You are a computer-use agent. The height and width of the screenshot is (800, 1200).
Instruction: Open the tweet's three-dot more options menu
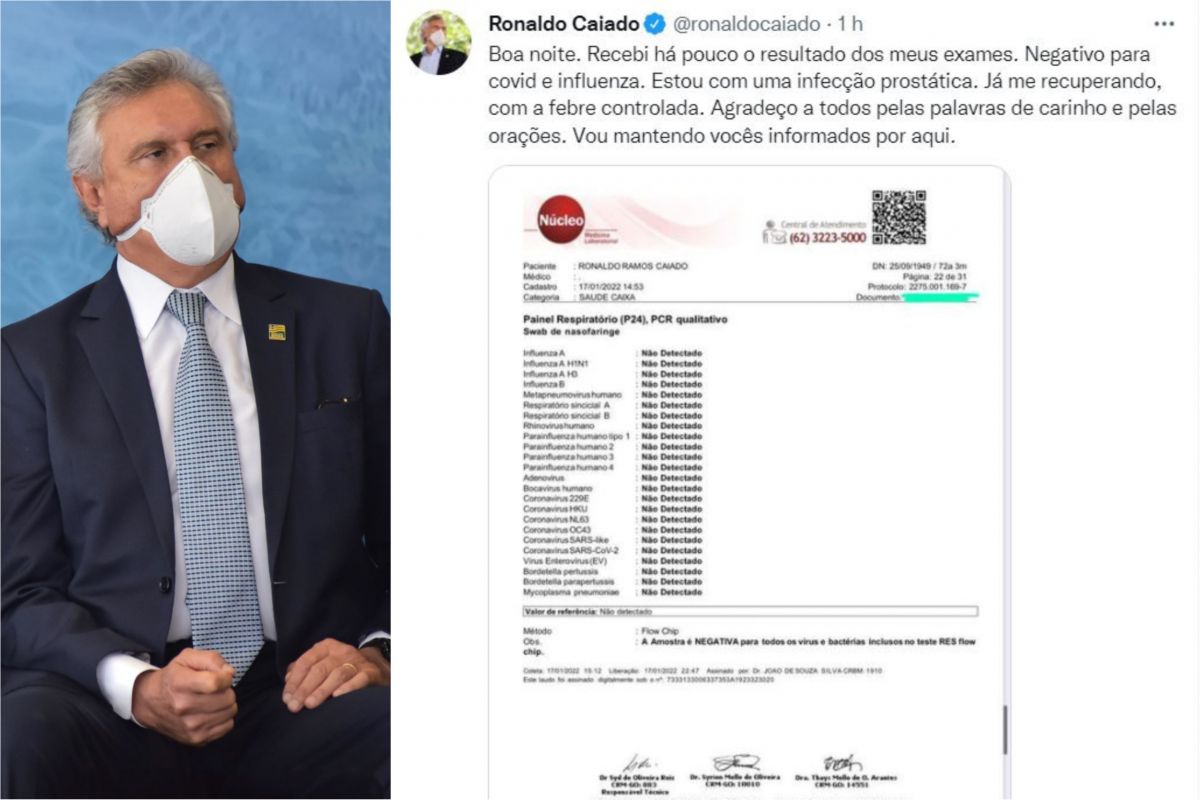1163,23
